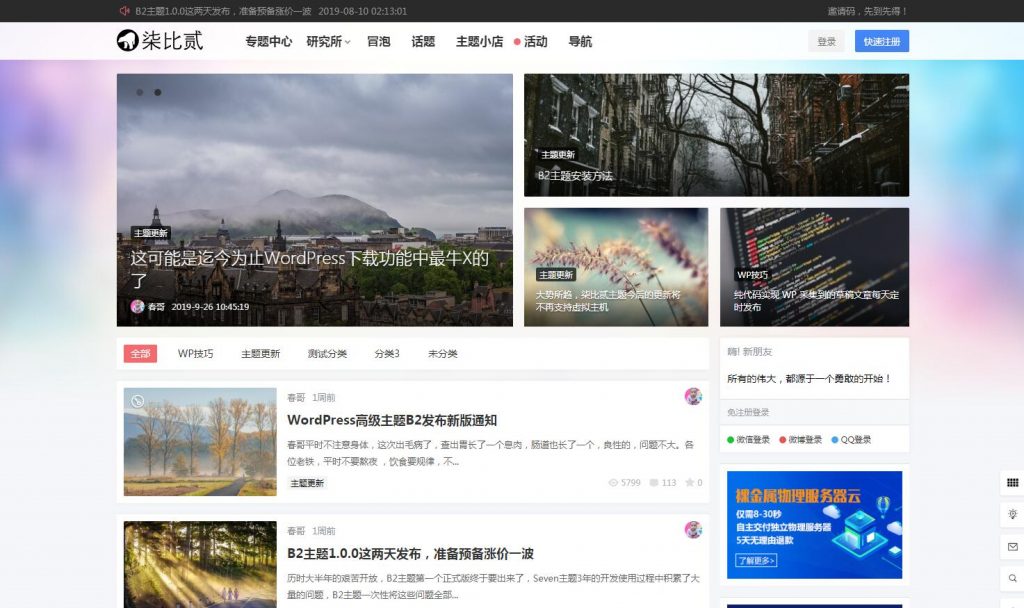Click author avatar on WordPress高级主题B2 post
The image size is (1024, 608).
pos(693,396)
